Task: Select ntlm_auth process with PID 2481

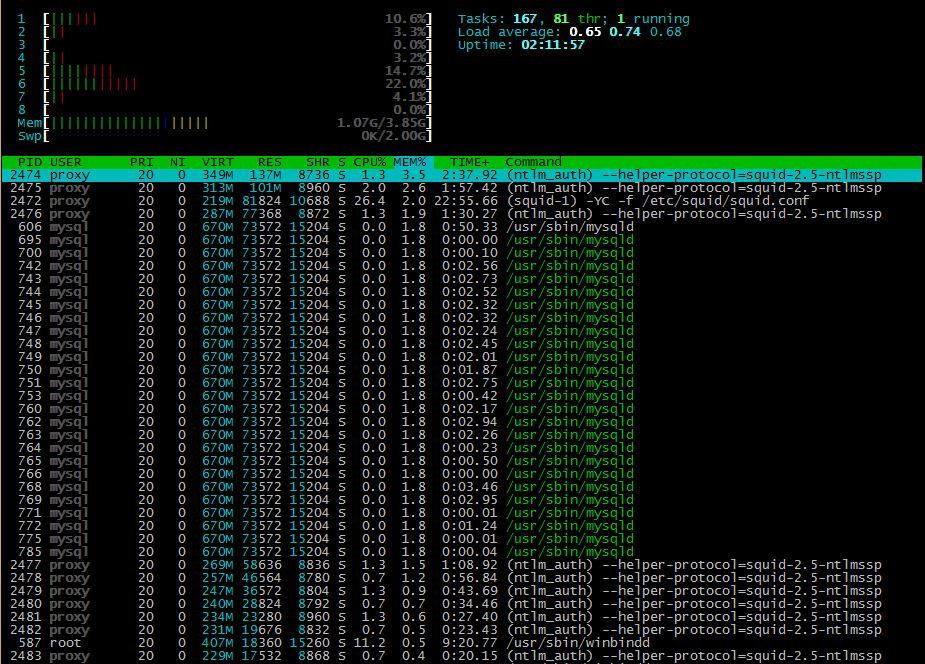Action: tap(462, 616)
